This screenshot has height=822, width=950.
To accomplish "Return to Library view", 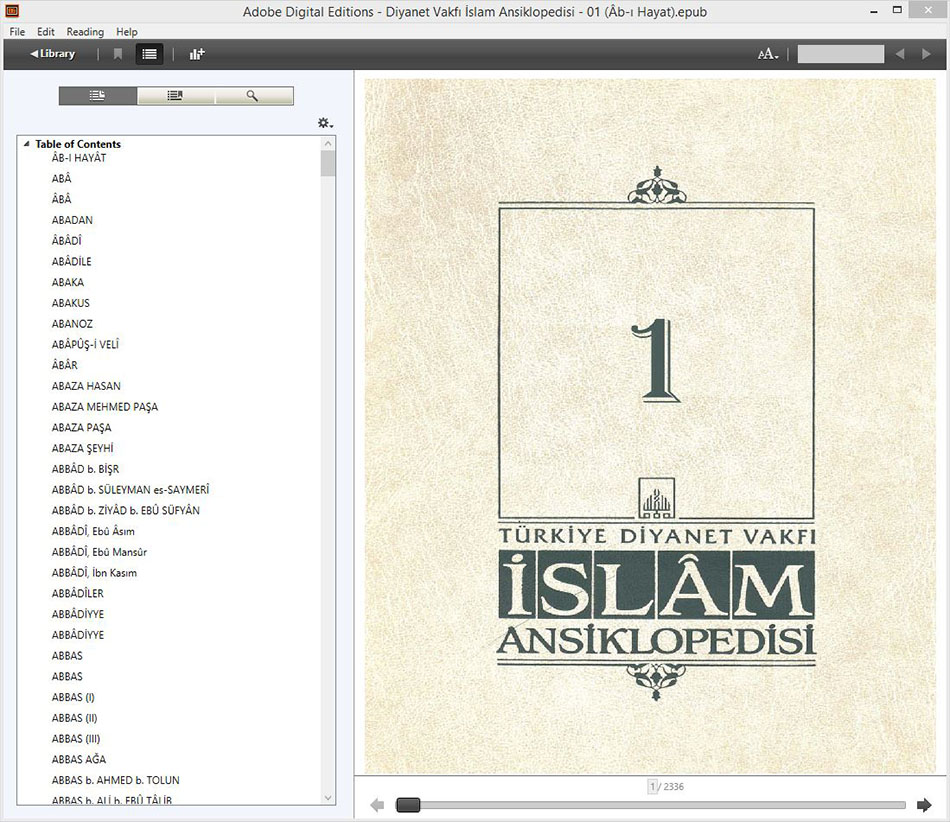I will pyautogui.click(x=53, y=54).
